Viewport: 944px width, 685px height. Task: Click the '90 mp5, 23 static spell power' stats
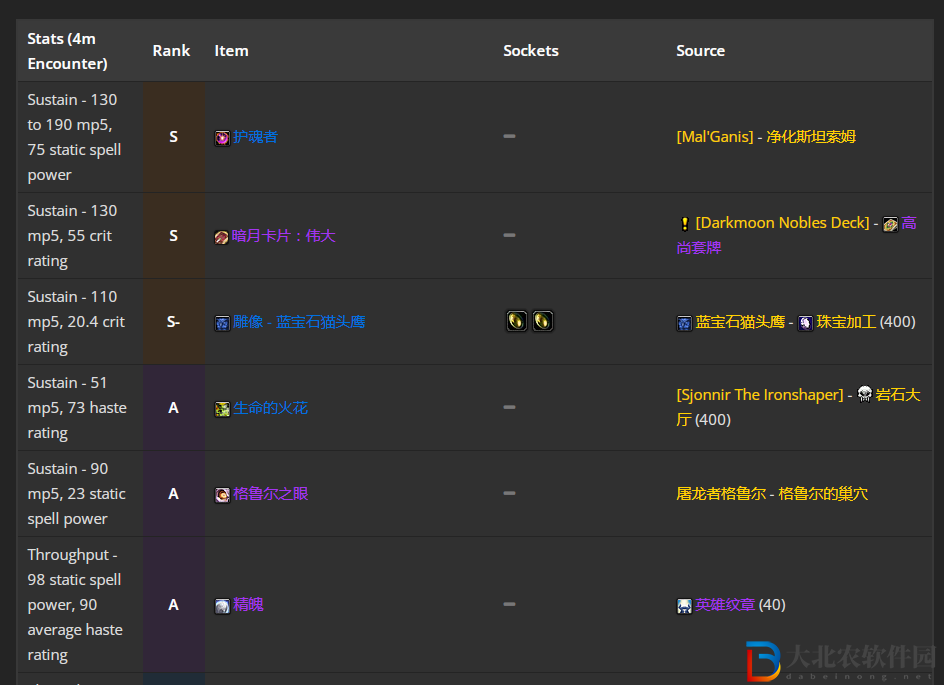[76, 494]
